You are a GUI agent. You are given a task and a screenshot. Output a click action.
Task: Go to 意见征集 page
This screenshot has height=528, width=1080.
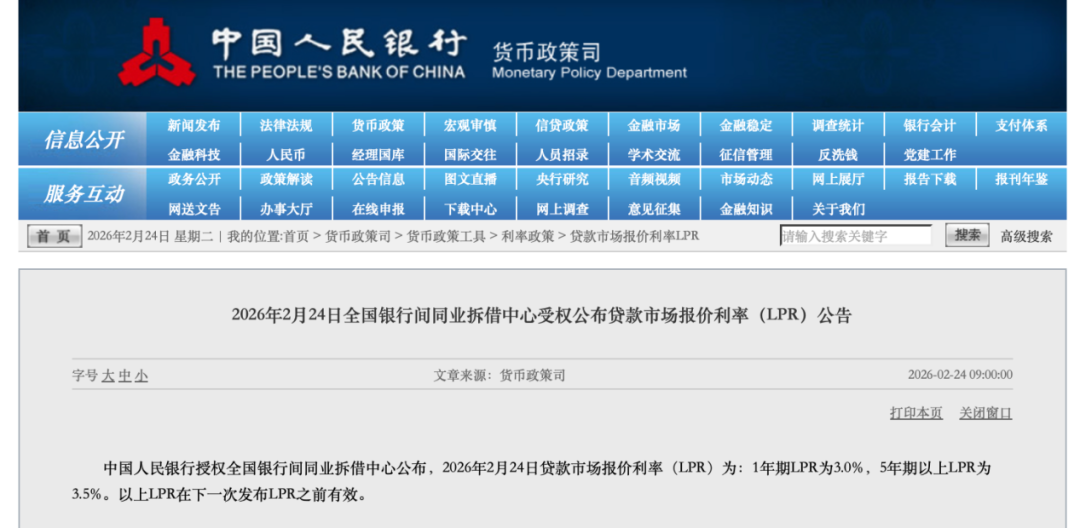click(x=654, y=209)
